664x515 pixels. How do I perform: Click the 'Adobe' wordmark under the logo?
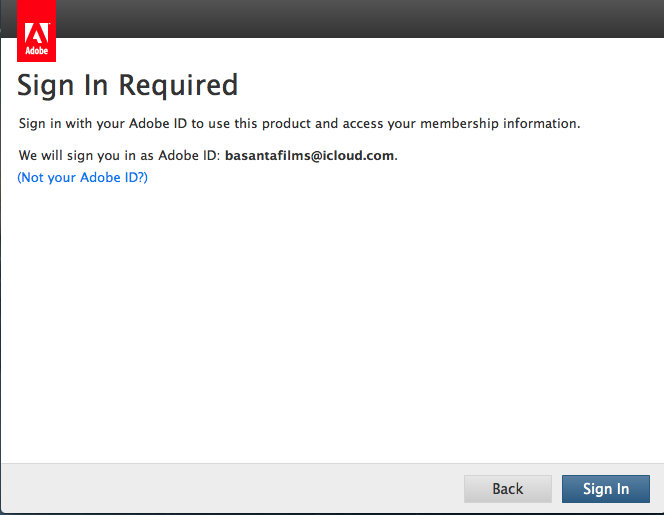pyautogui.click(x=35, y=50)
